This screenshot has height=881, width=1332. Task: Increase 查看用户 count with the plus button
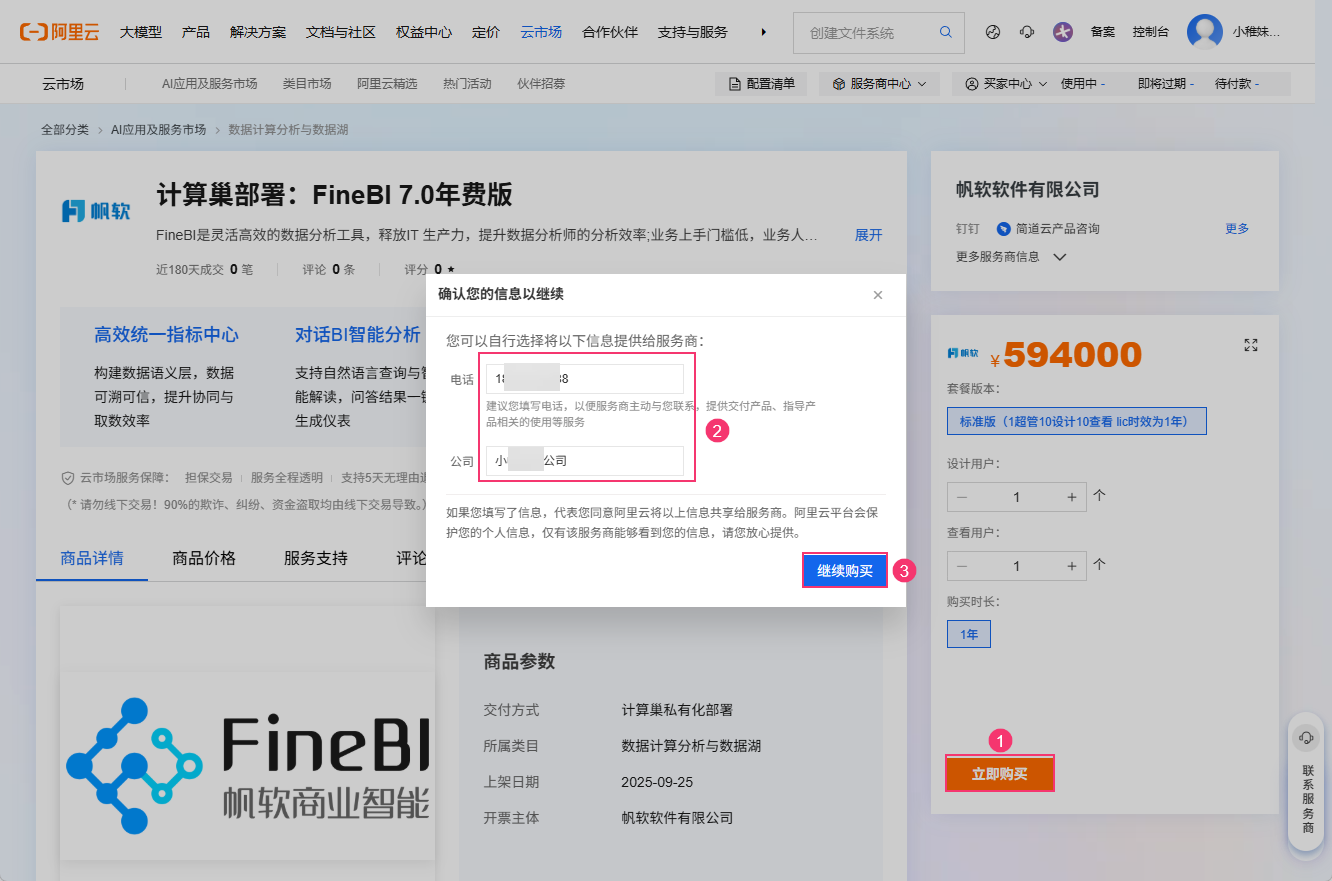click(x=1072, y=566)
